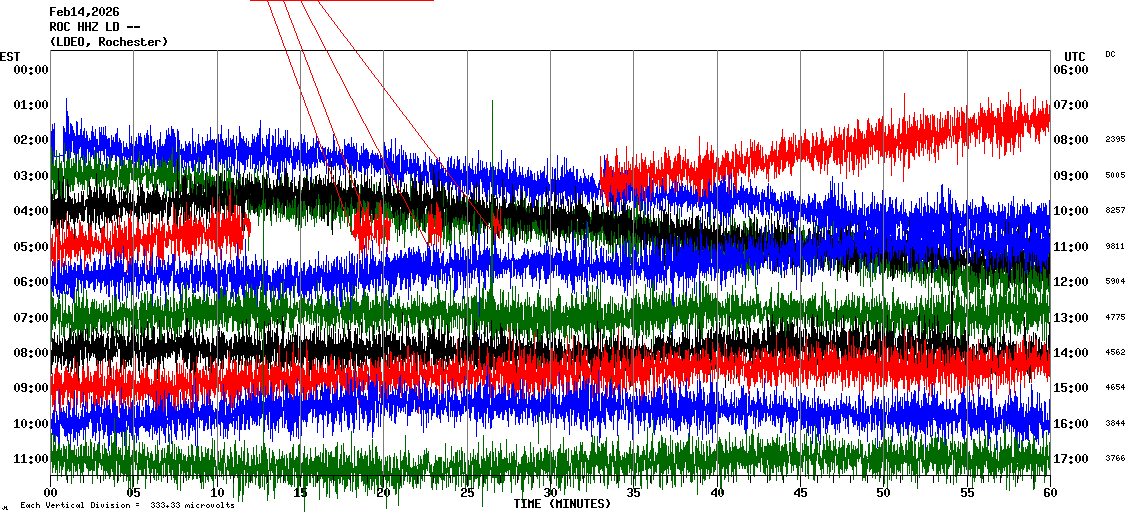Screen dimensions: 1130x519
Task: Click the 15 minute axis tick
Action: coord(300,493)
